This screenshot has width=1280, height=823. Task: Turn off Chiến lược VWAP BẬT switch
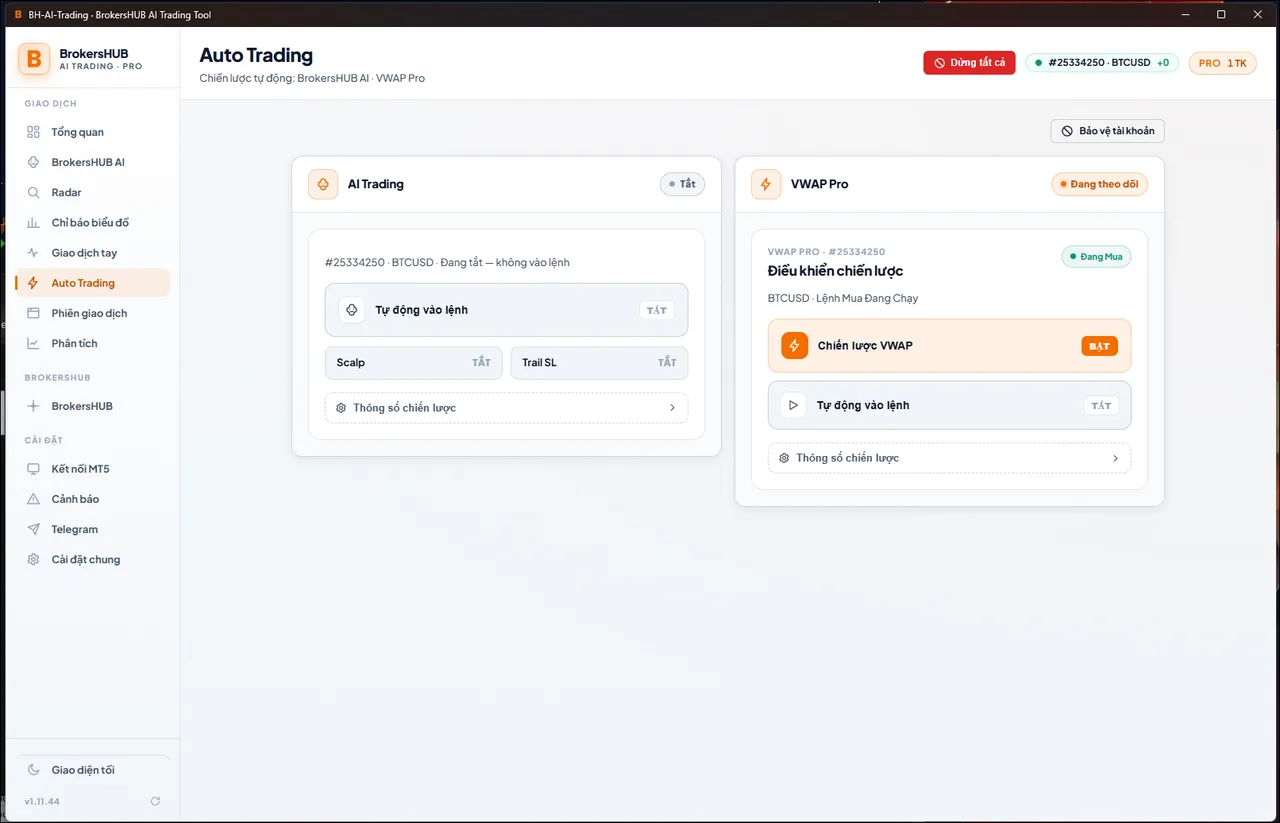pyautogui.click(x=1099, y=346)
